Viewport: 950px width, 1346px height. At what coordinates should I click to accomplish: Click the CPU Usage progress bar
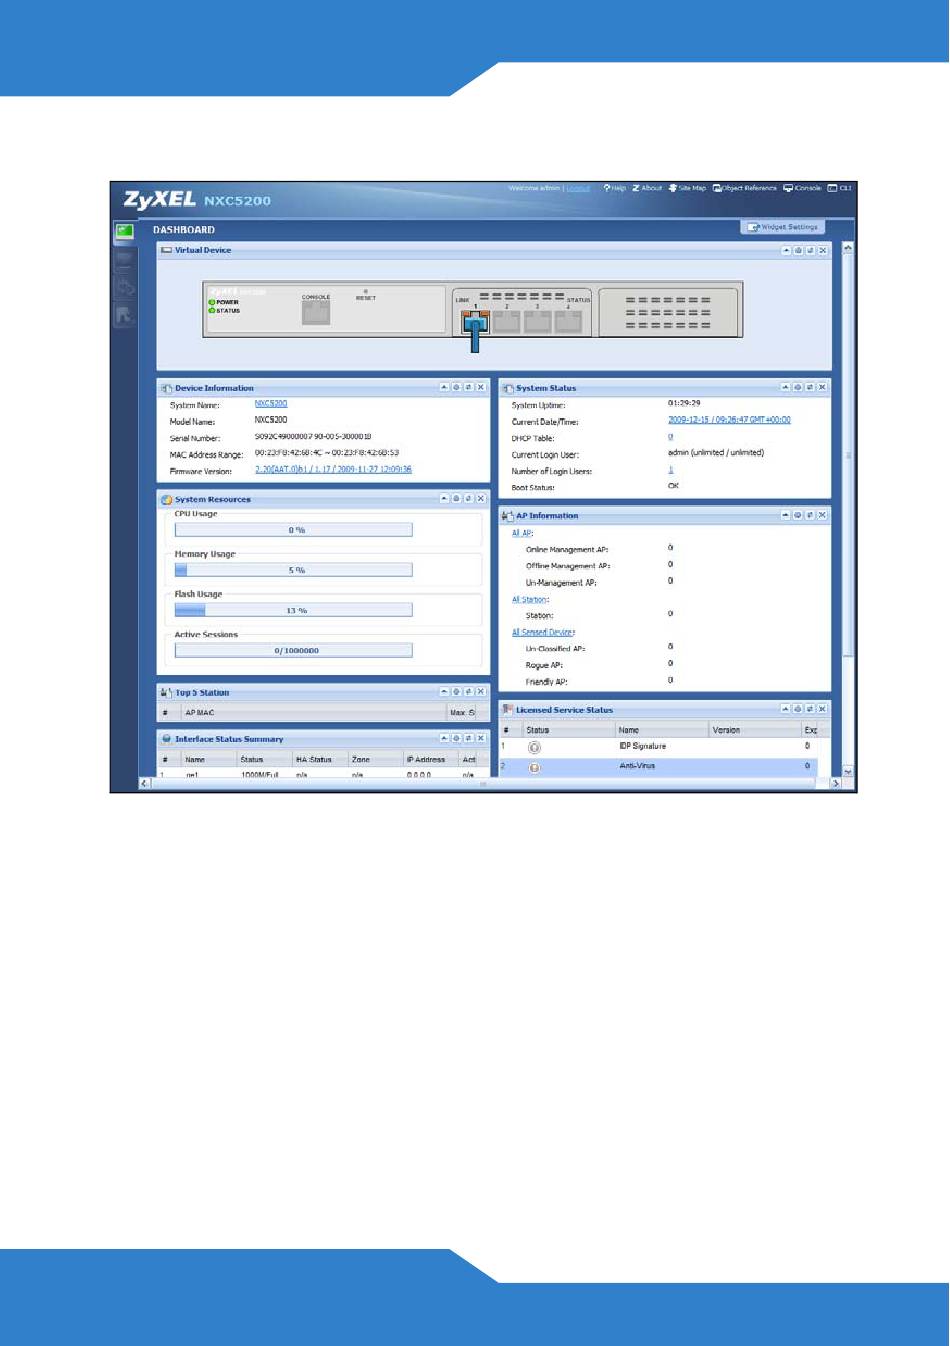293,530
